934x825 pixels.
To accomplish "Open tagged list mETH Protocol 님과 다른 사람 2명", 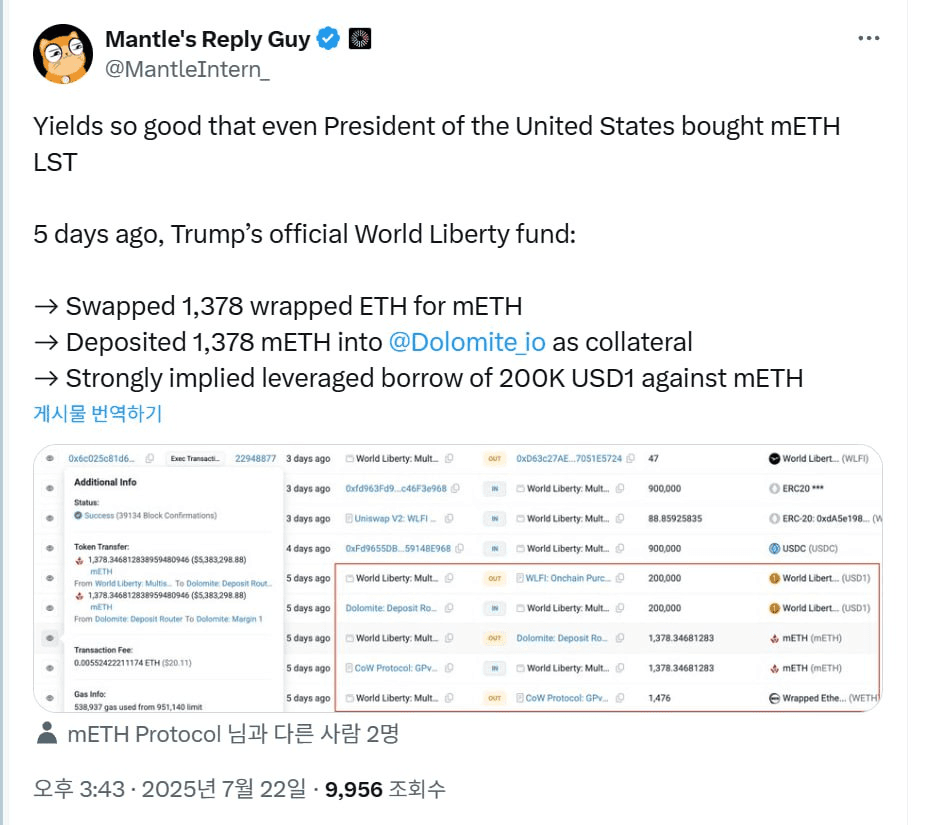I will click(233, 734).
